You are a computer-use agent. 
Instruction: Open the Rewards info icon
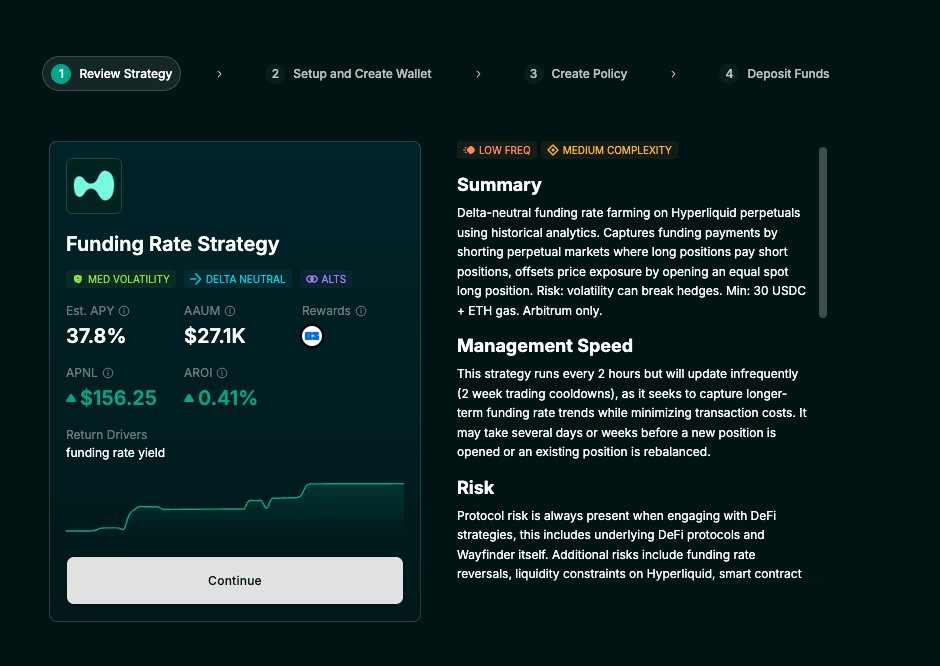tap(361, 311)
